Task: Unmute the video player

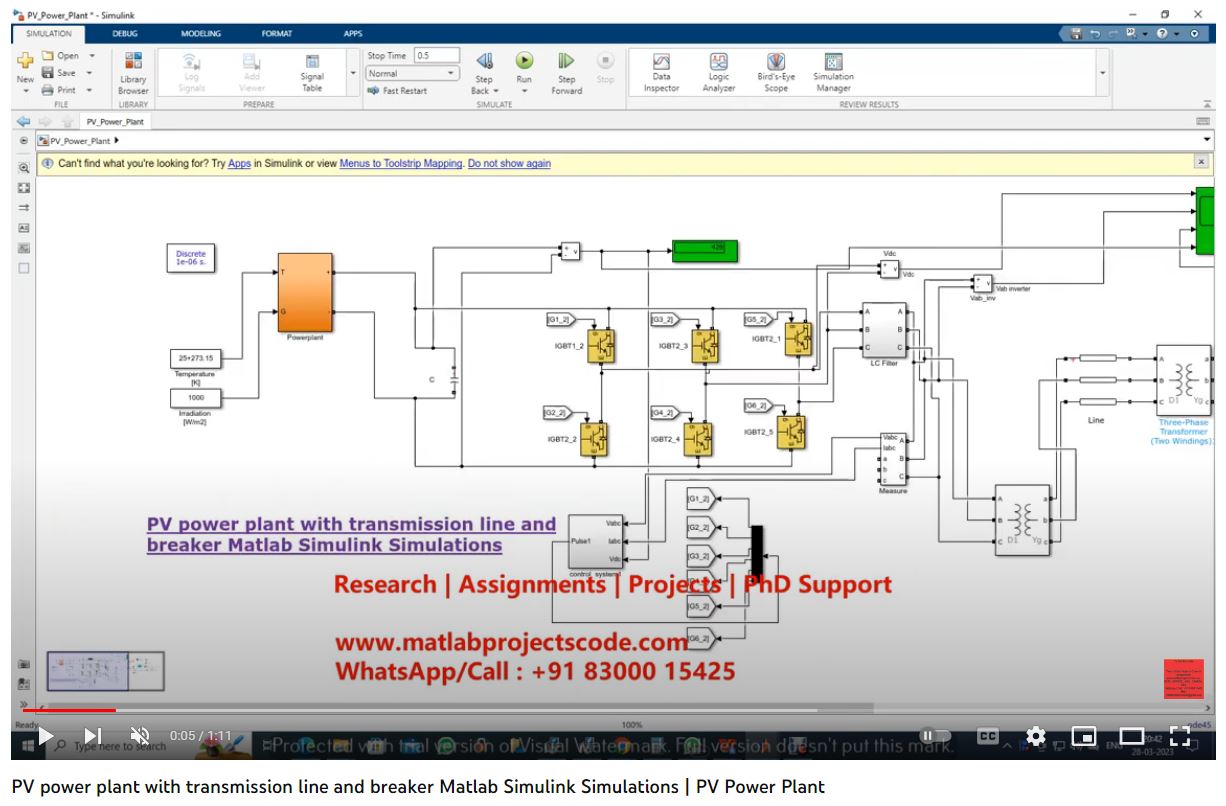Action: pyautogui.click(x=139, y=735)
